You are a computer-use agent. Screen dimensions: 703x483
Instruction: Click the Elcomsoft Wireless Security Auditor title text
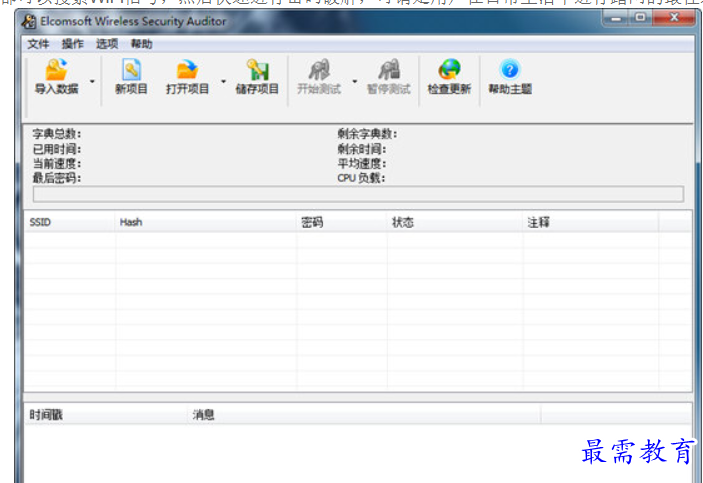[x=133, y=21]
